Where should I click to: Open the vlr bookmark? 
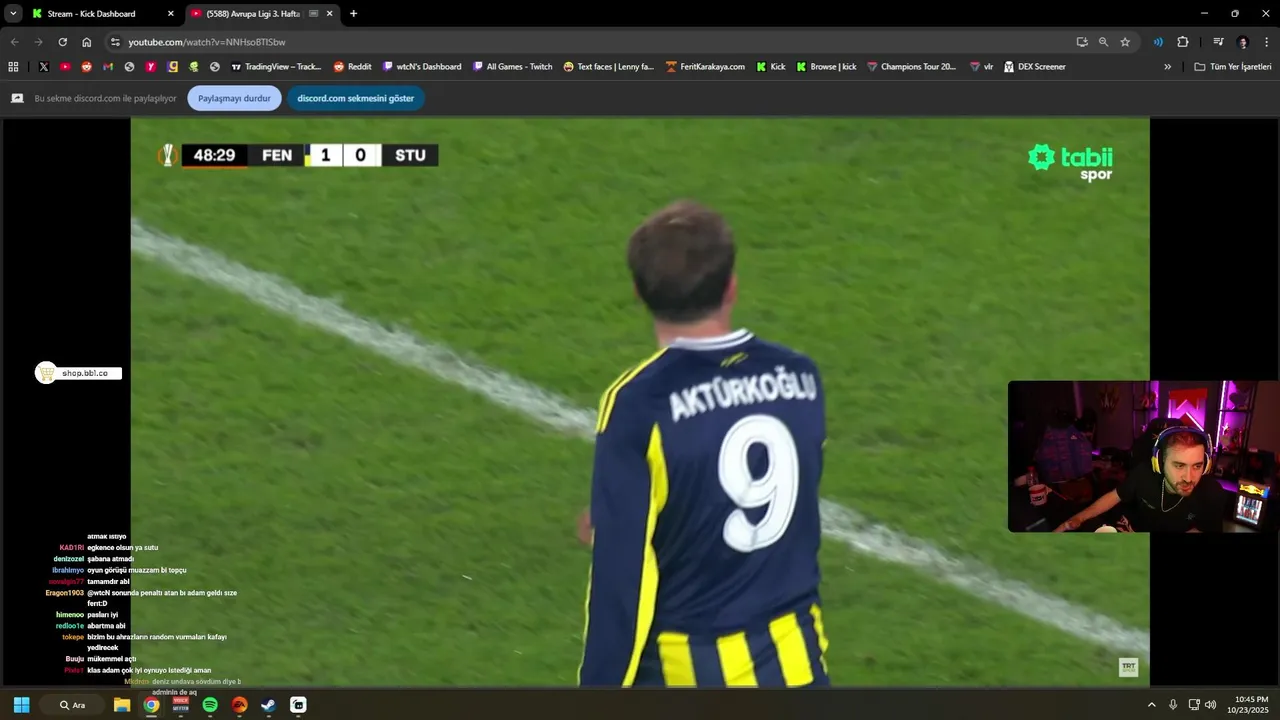(981, 67)
